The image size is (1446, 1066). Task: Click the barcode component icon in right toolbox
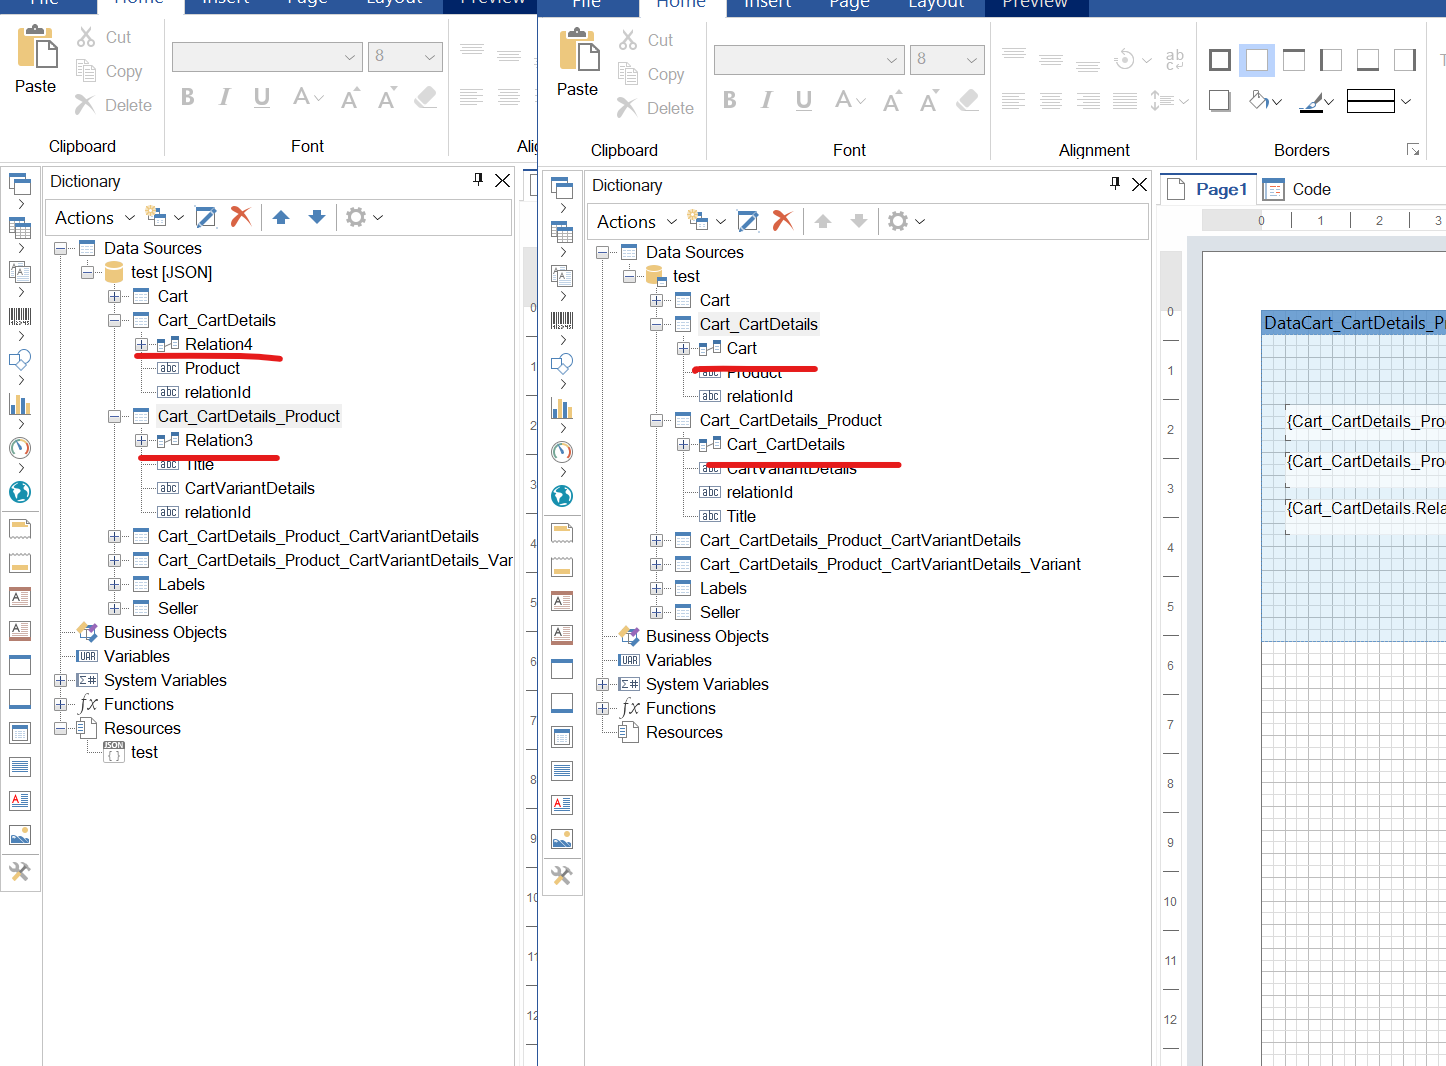pos(562,321)
